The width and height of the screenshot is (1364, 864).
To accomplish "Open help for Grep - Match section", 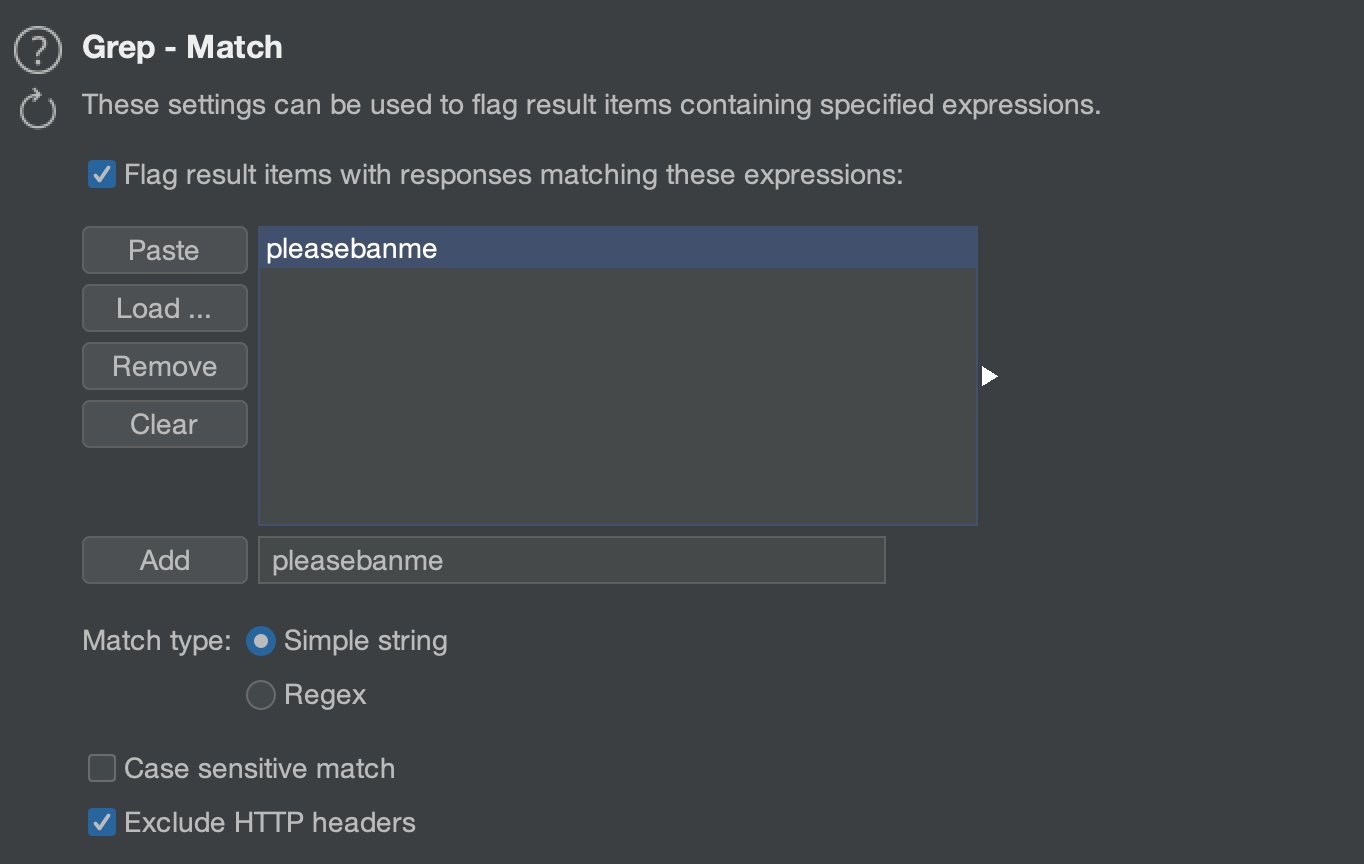I will 39,50.
